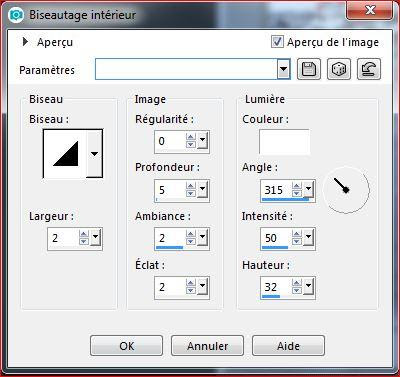
Task: Decrease Profondeur with the down spinner arrow
Action: point(191,194)
